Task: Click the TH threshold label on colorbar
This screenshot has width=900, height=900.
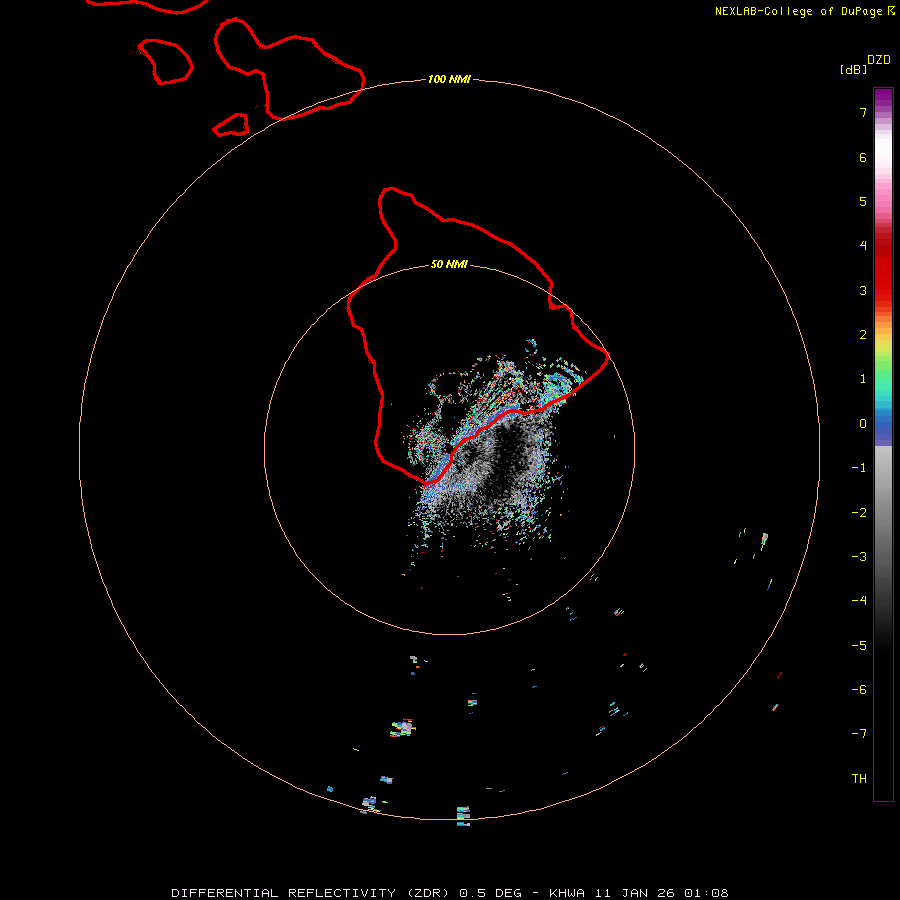Action: (x=859, y=779)
